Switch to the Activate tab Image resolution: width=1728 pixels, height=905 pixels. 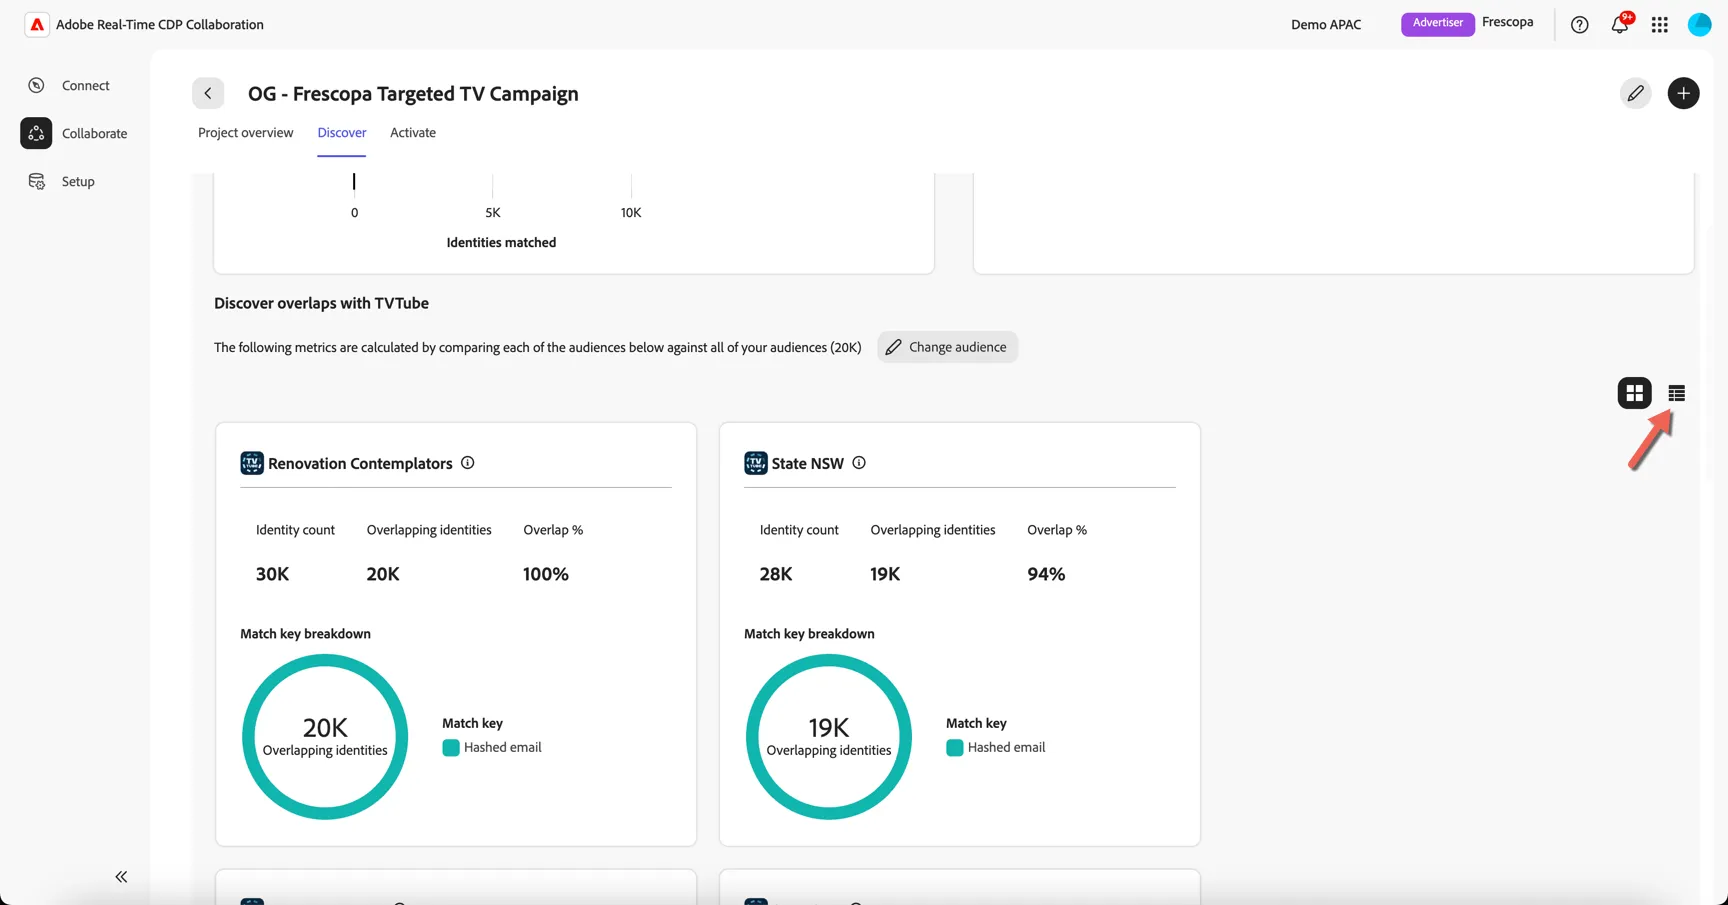point(413,133)
